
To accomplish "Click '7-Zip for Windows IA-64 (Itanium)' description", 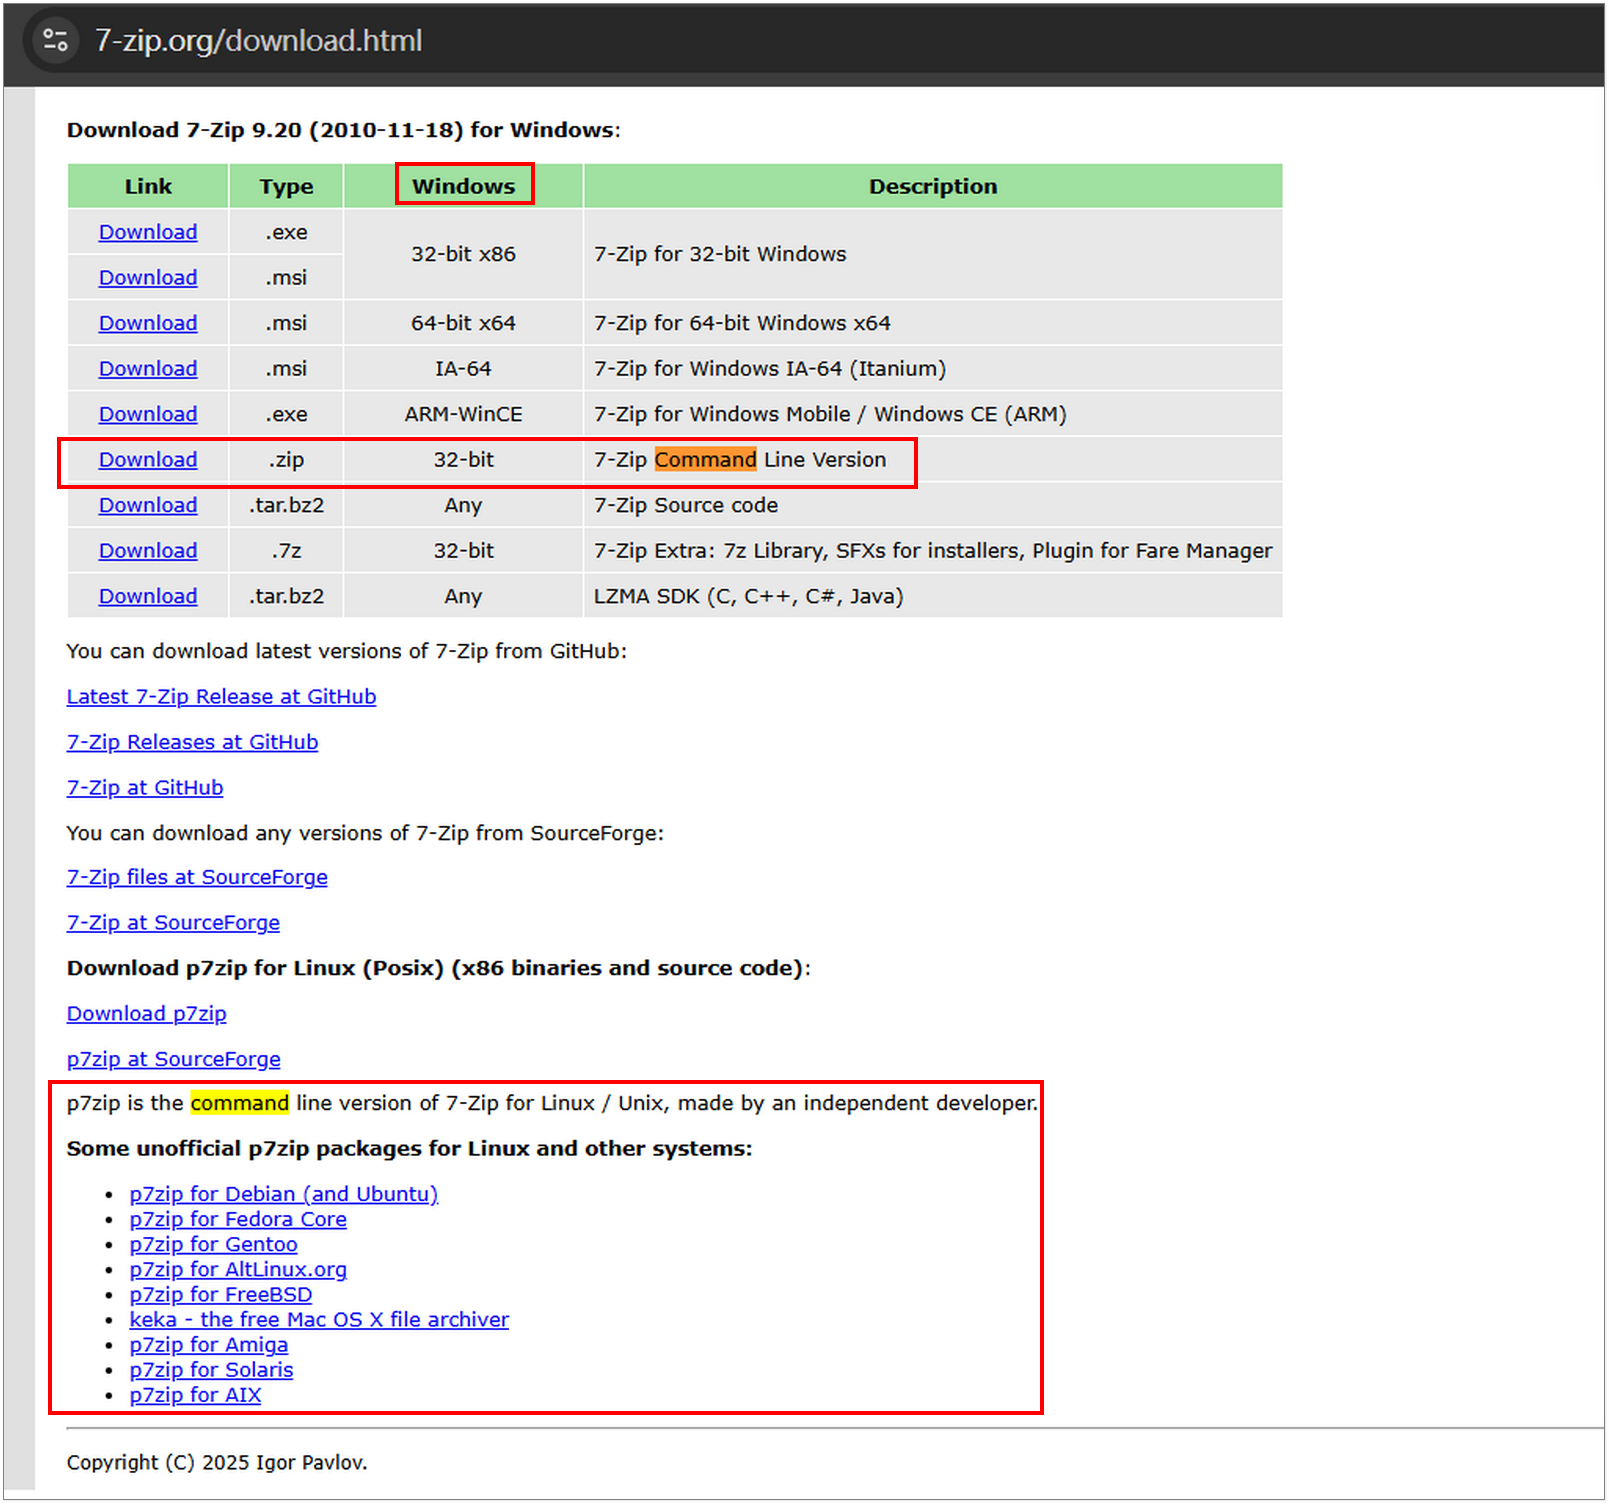I will pyautogui.click(x=770, y=369).
